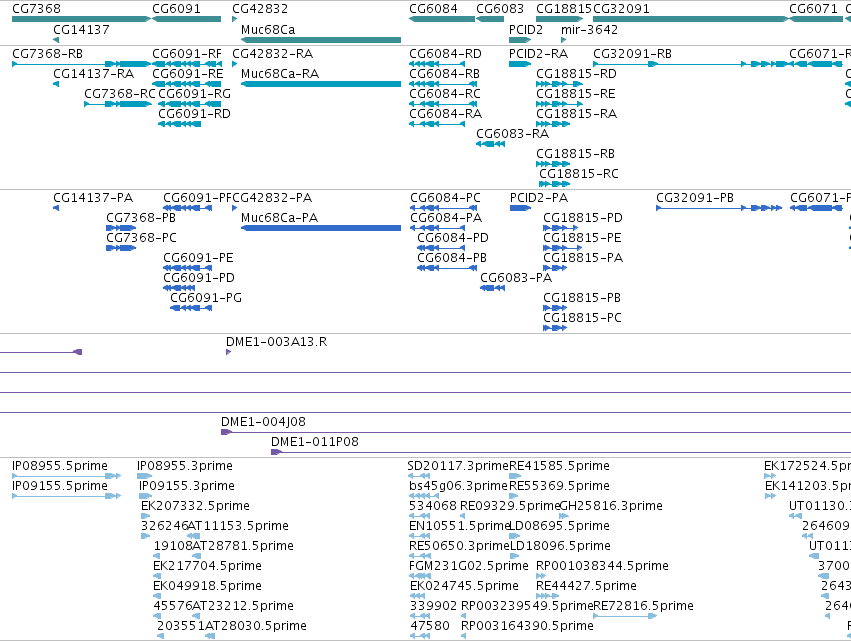Select the FGM231G02.5prime EST label
Viewport: 851px width, 641px height.
[468, 566]
